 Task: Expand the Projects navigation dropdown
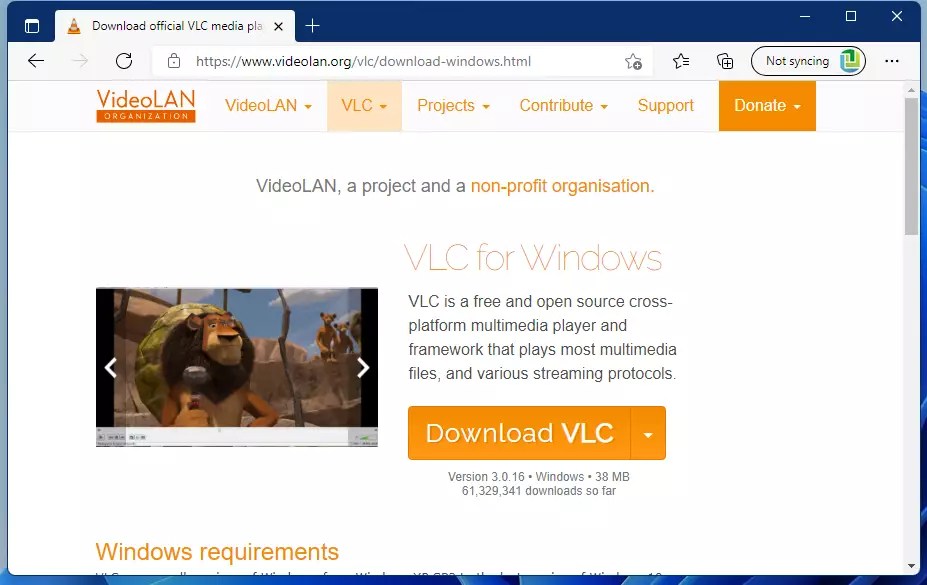pos(453,106)
